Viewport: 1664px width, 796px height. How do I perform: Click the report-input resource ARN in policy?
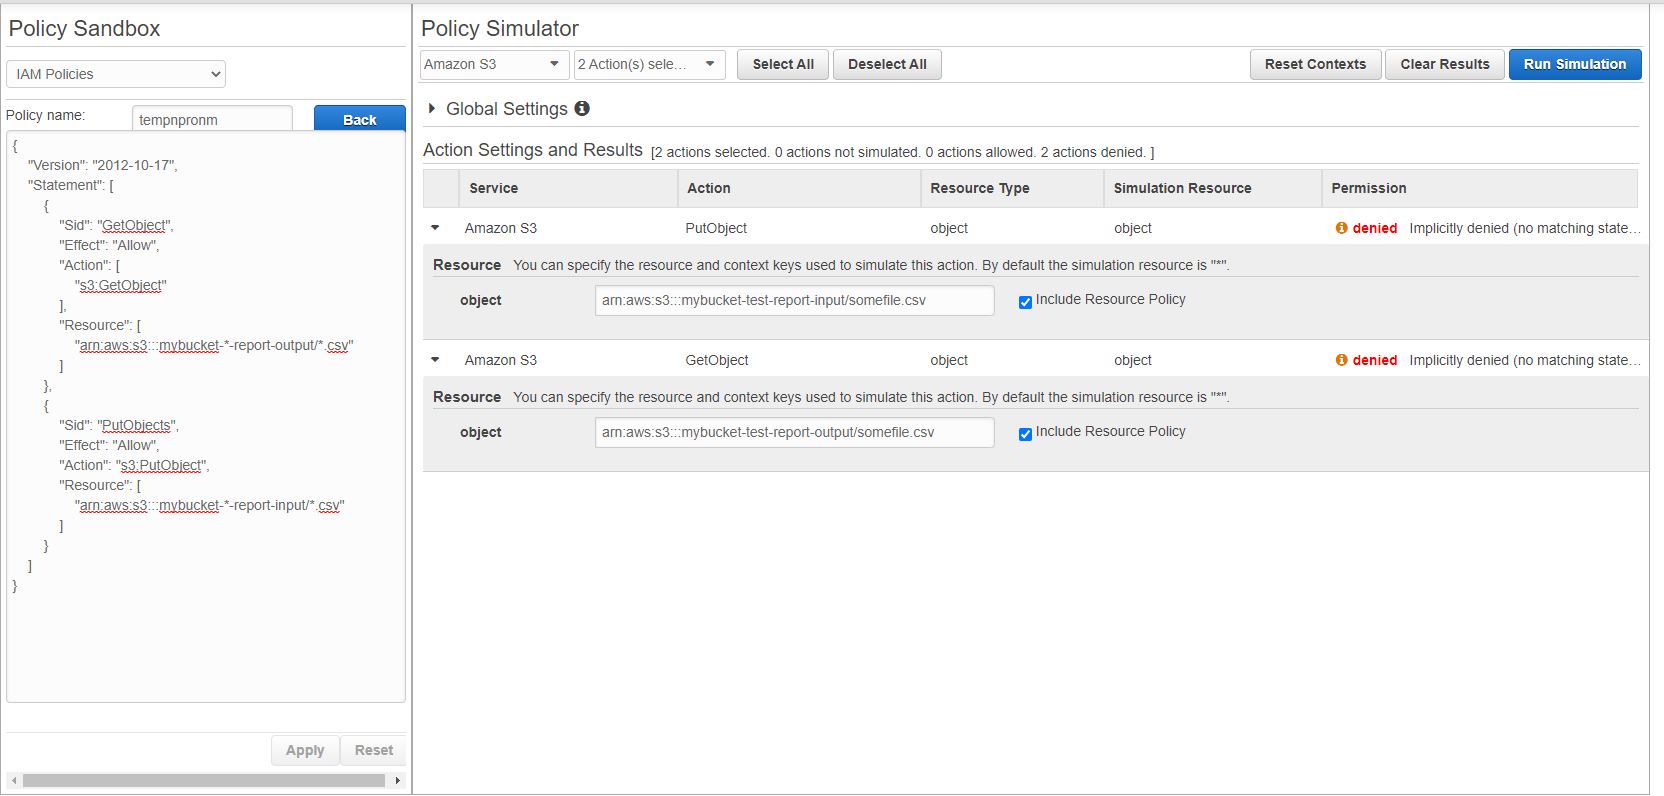(x=209, y=505)
